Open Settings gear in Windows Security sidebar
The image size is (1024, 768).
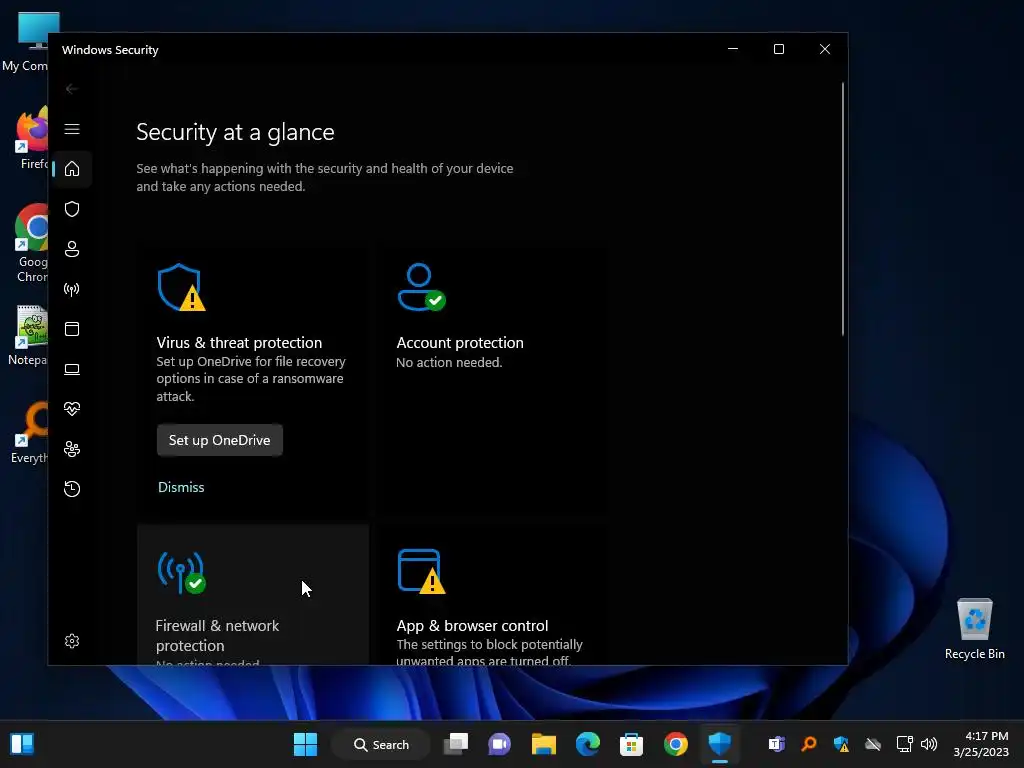[x=72, y=641]
